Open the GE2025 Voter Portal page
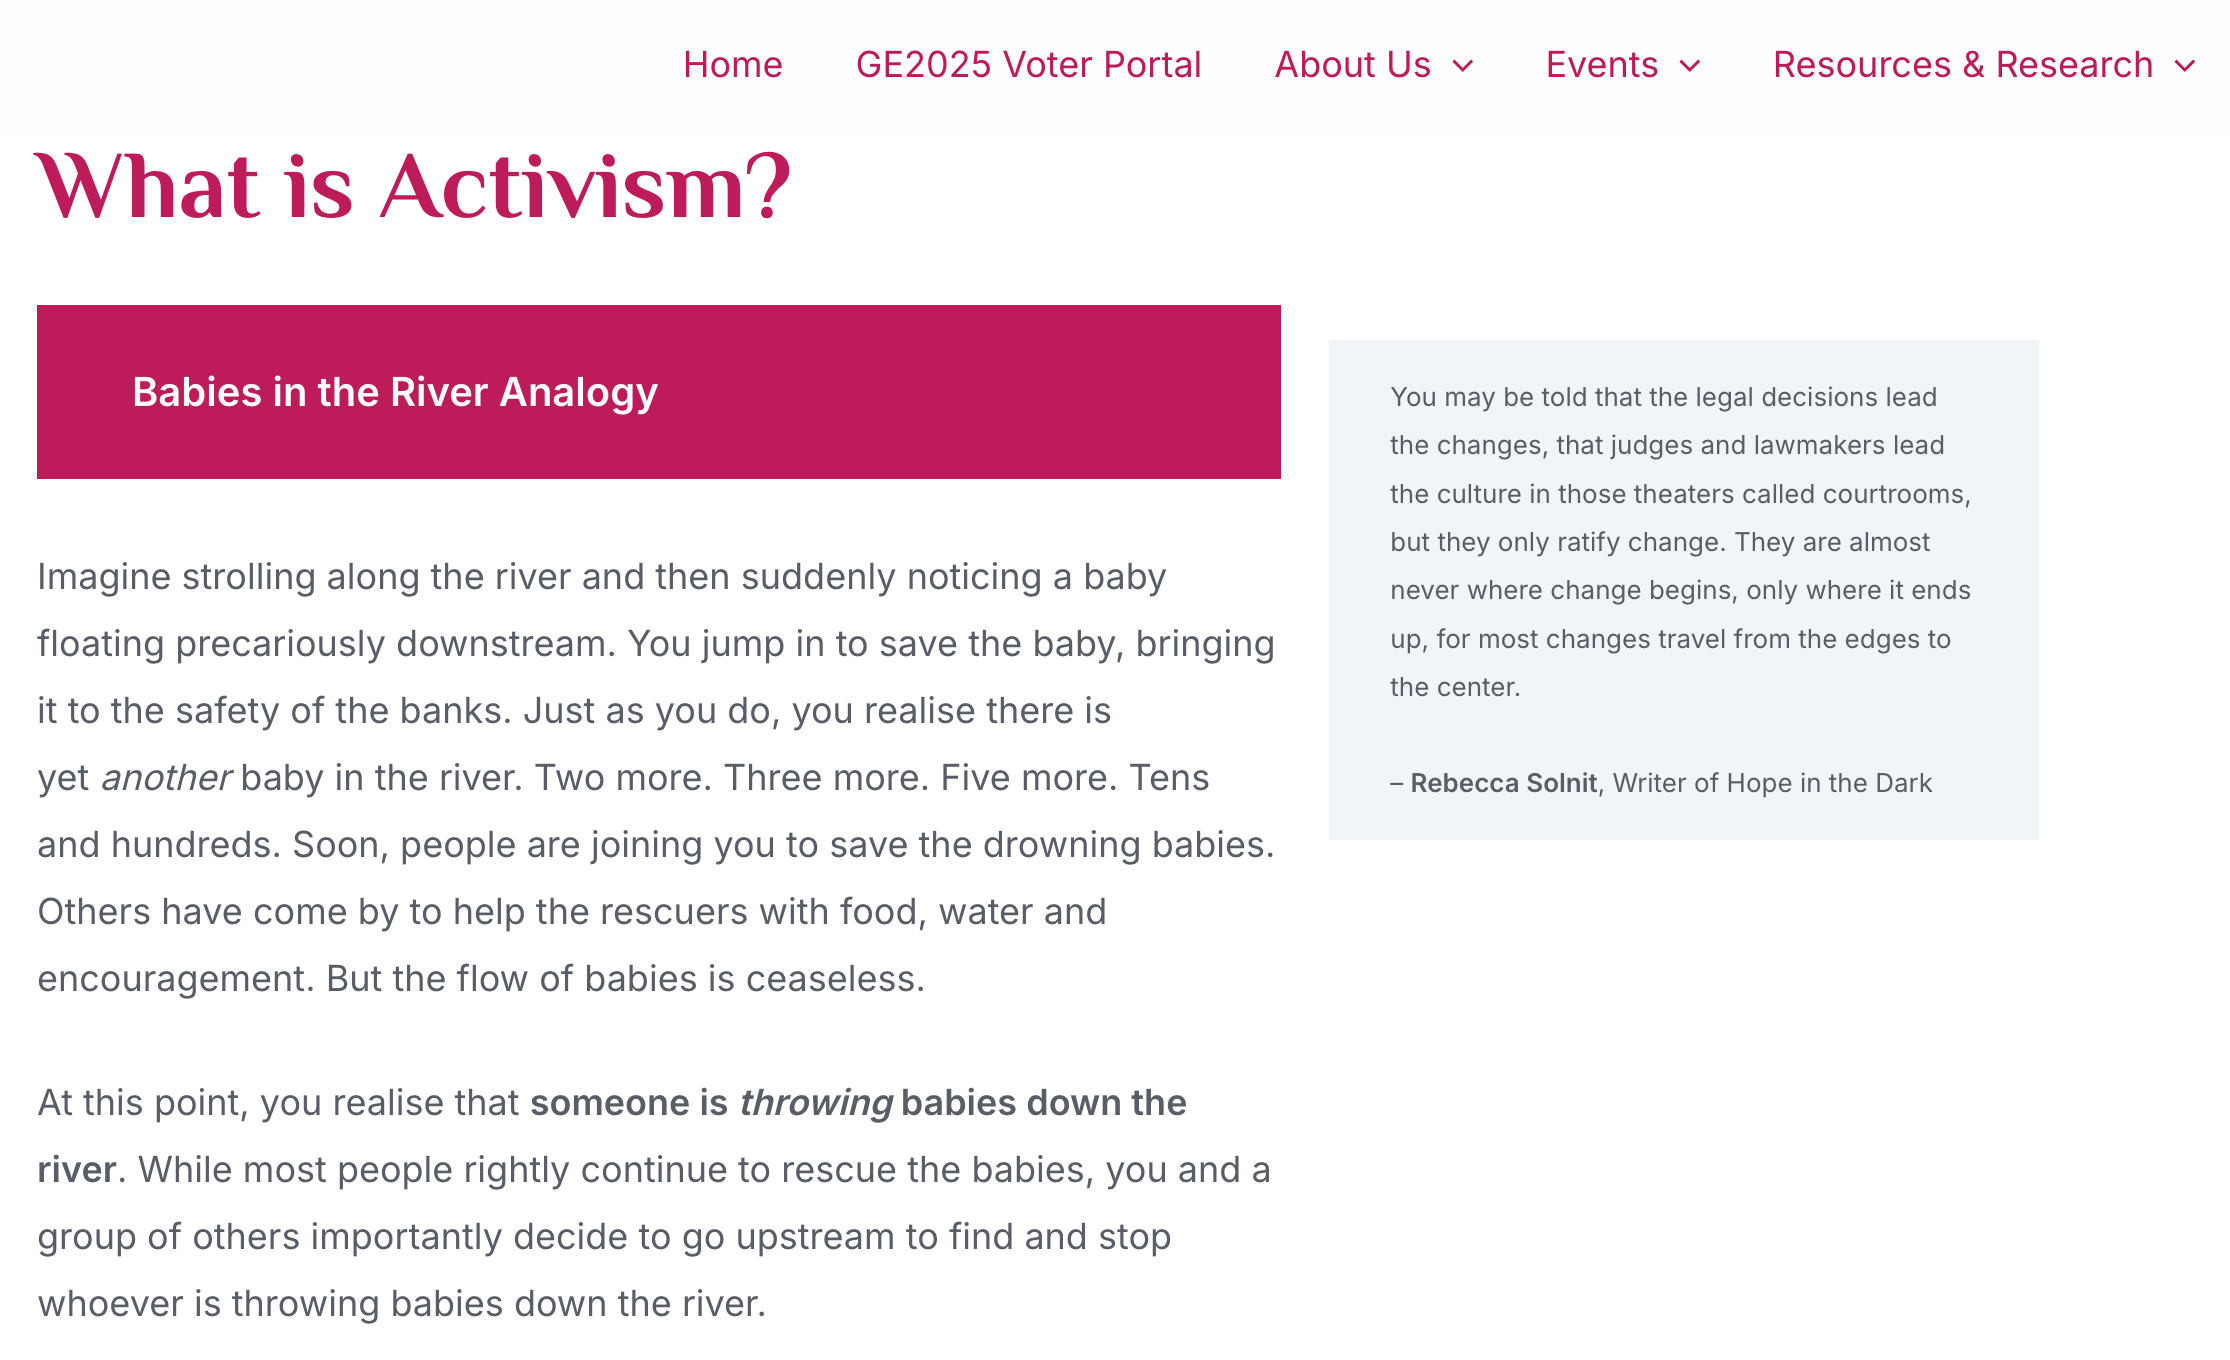Screen dimensions: 2230x1360 click(1028, 65)
